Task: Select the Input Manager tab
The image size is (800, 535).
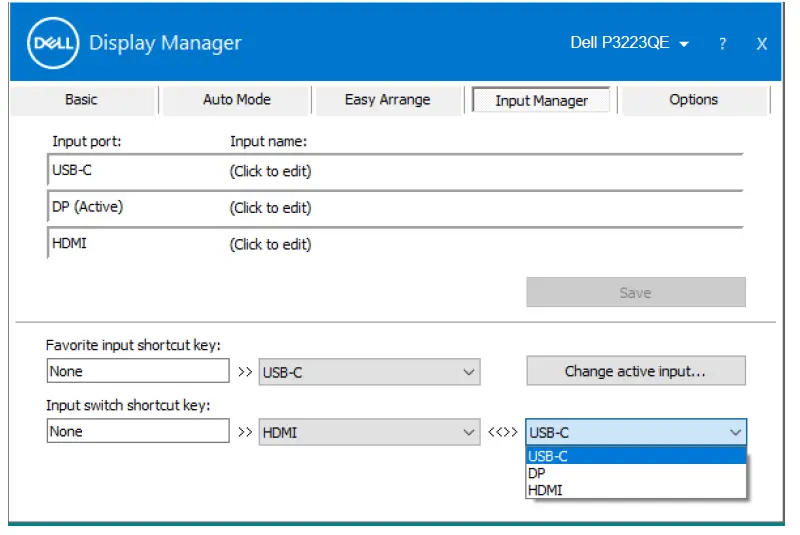Action: [541, 100]
